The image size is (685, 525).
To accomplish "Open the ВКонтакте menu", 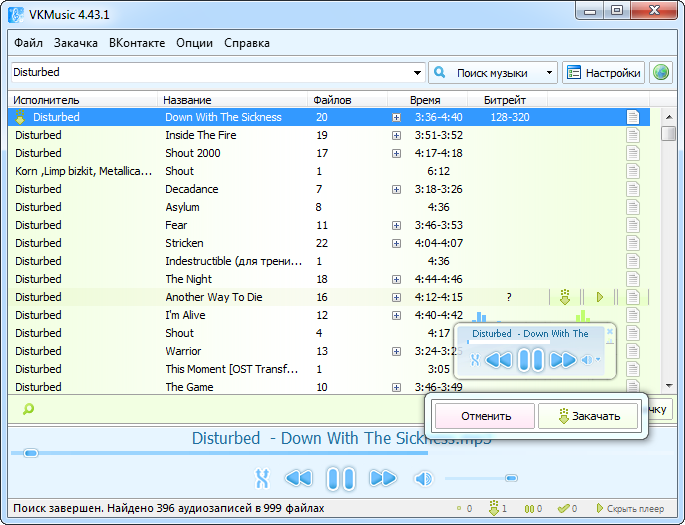I will point(137,43).
